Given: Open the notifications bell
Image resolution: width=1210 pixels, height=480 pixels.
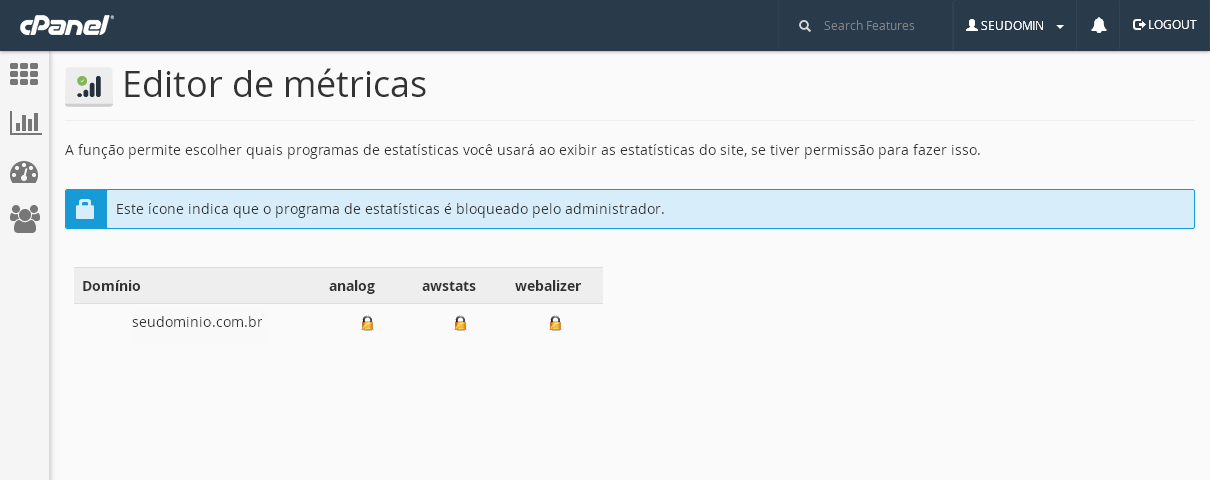Looking at the screenshot, I should tap(1098, 25).
